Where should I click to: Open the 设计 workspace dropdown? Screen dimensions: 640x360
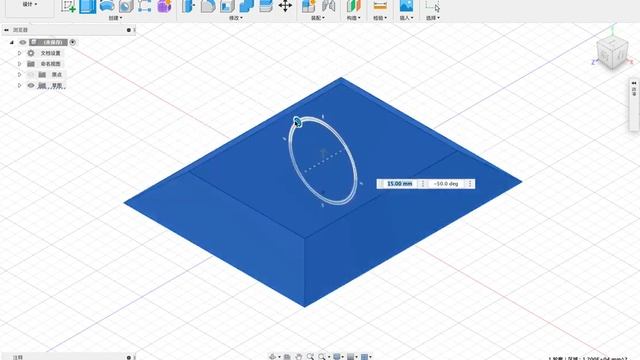pyautogui.click(x=30, y=4)
